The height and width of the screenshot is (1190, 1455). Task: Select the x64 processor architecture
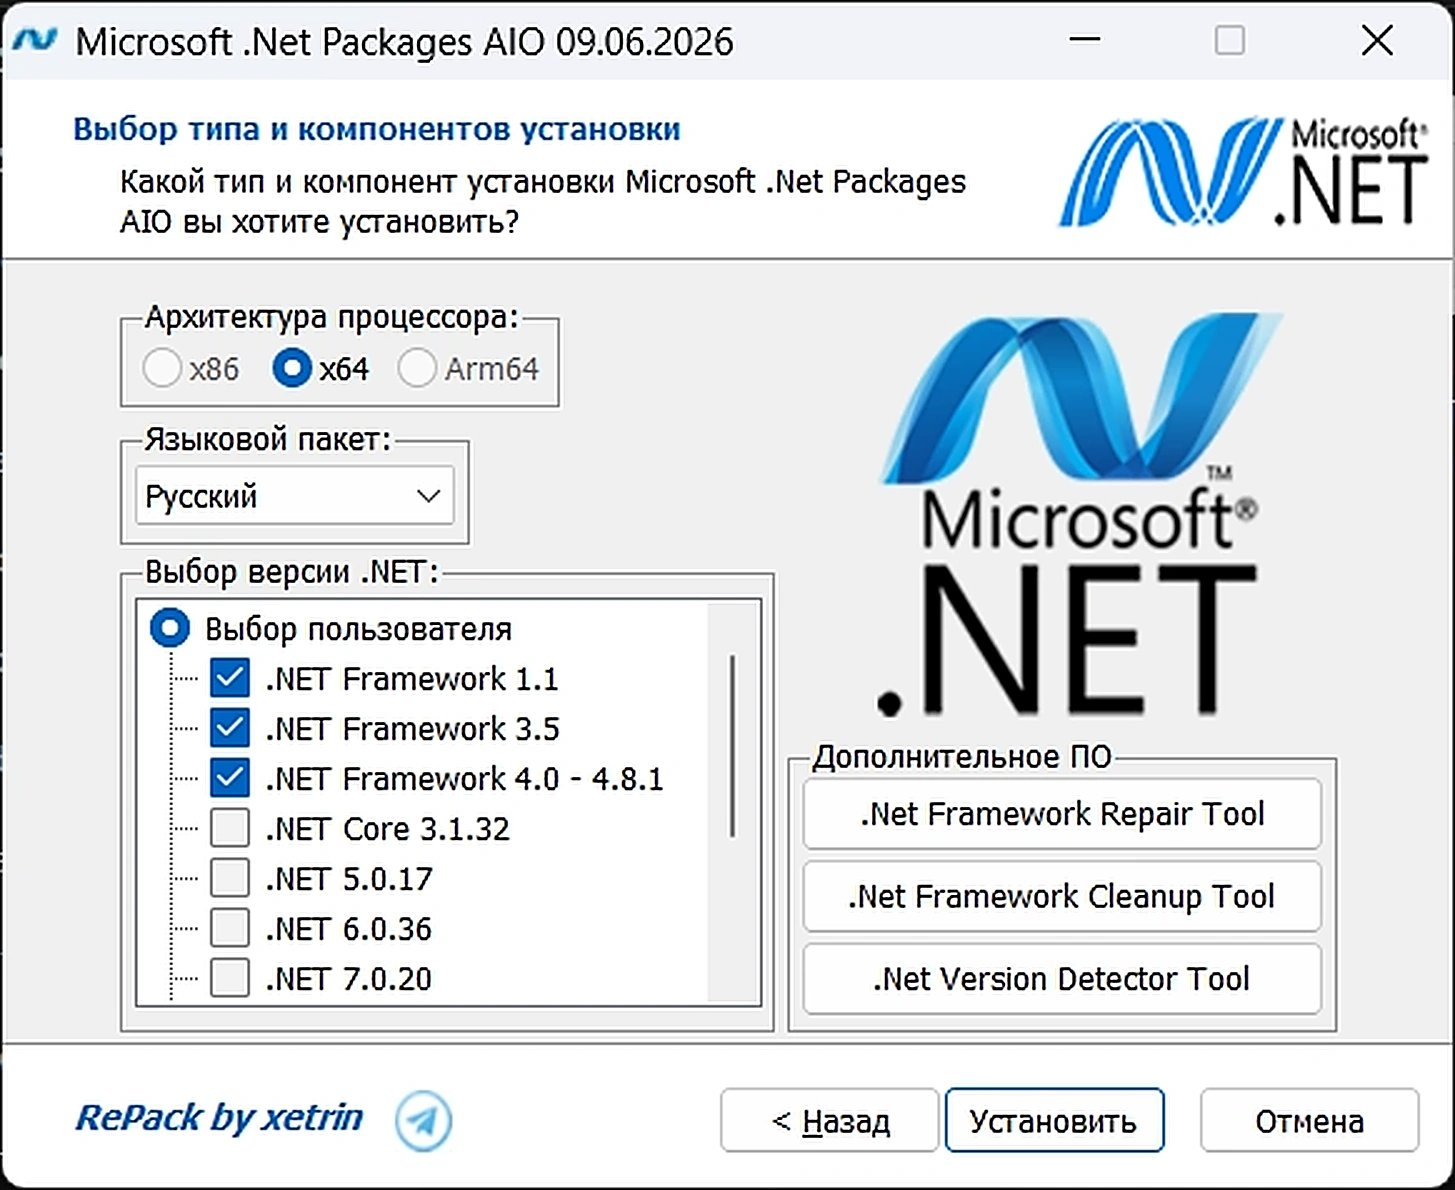click(292, 368)
